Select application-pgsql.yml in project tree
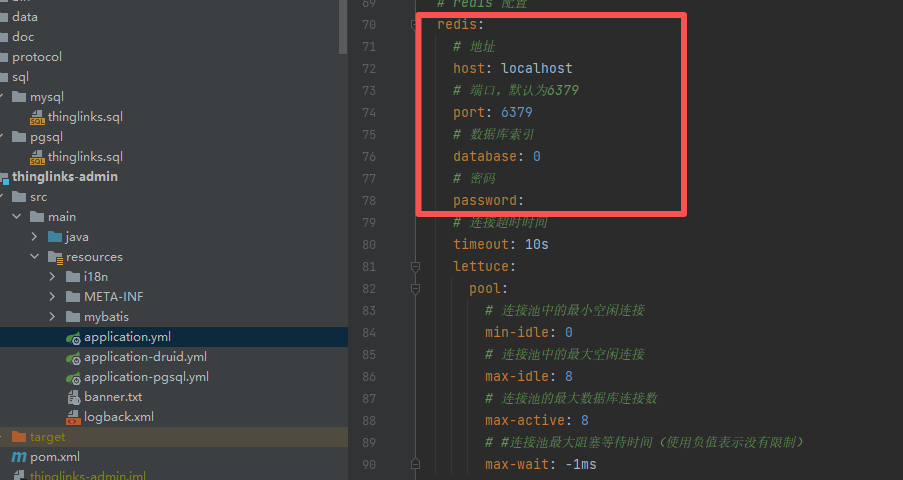 point(146,377)
